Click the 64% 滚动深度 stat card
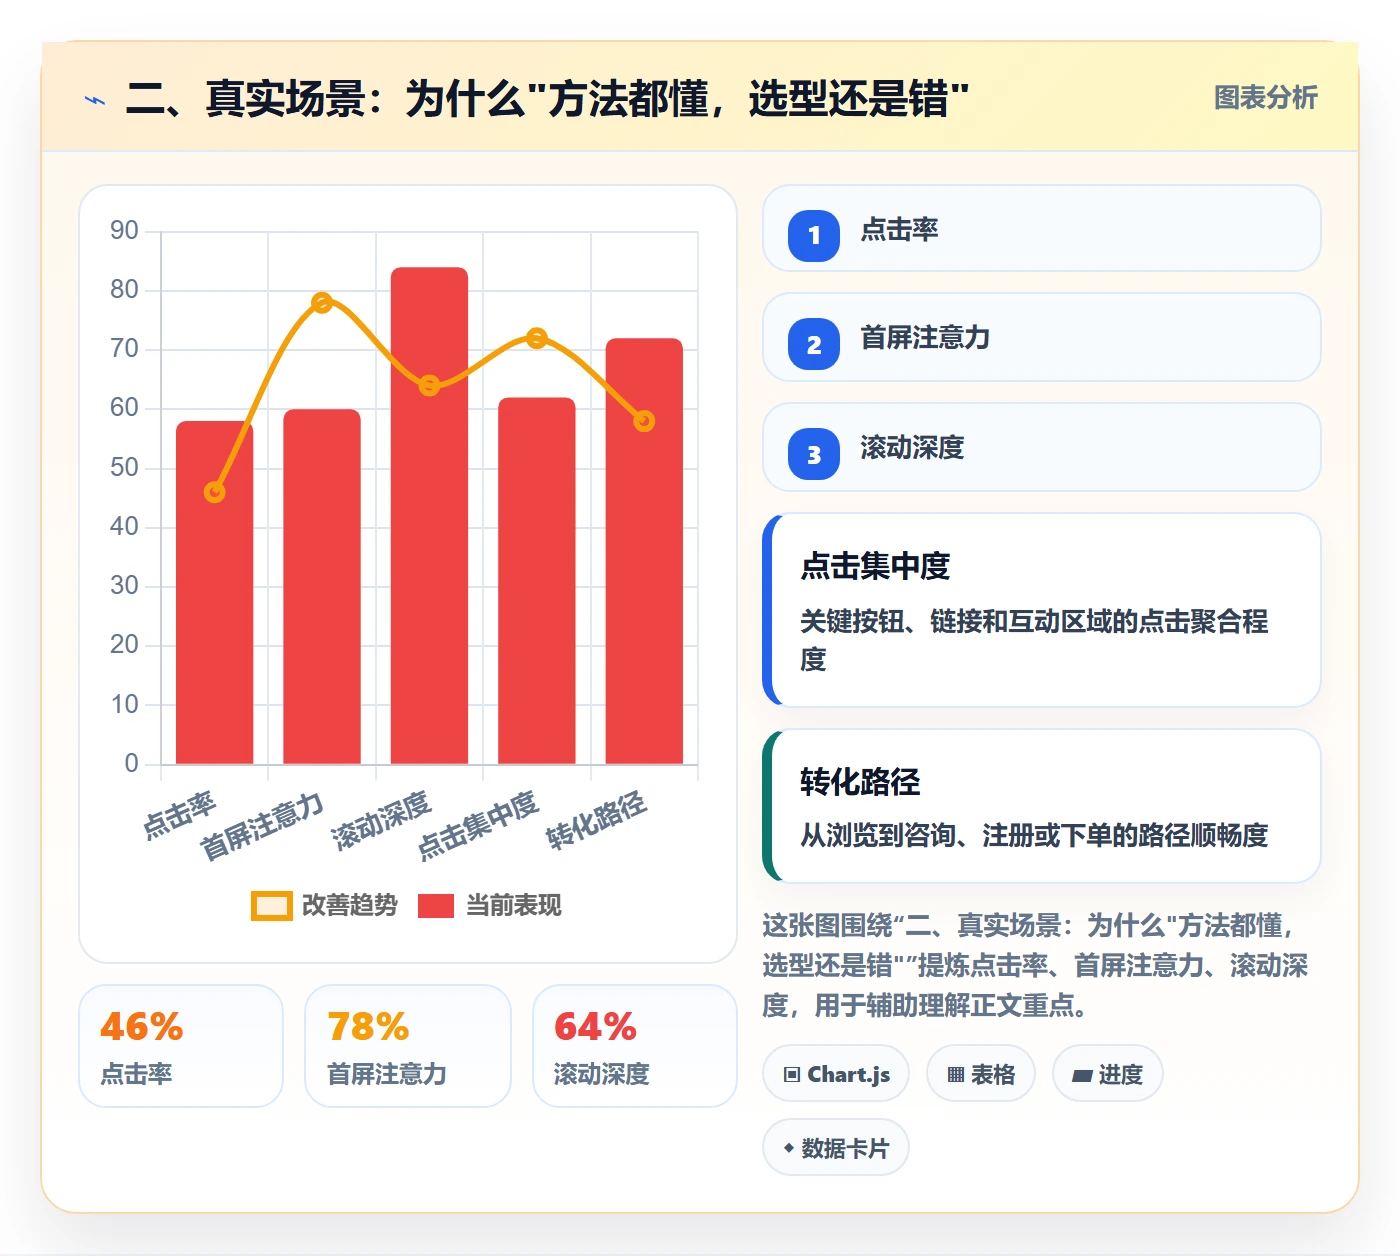 point(635,1046)
